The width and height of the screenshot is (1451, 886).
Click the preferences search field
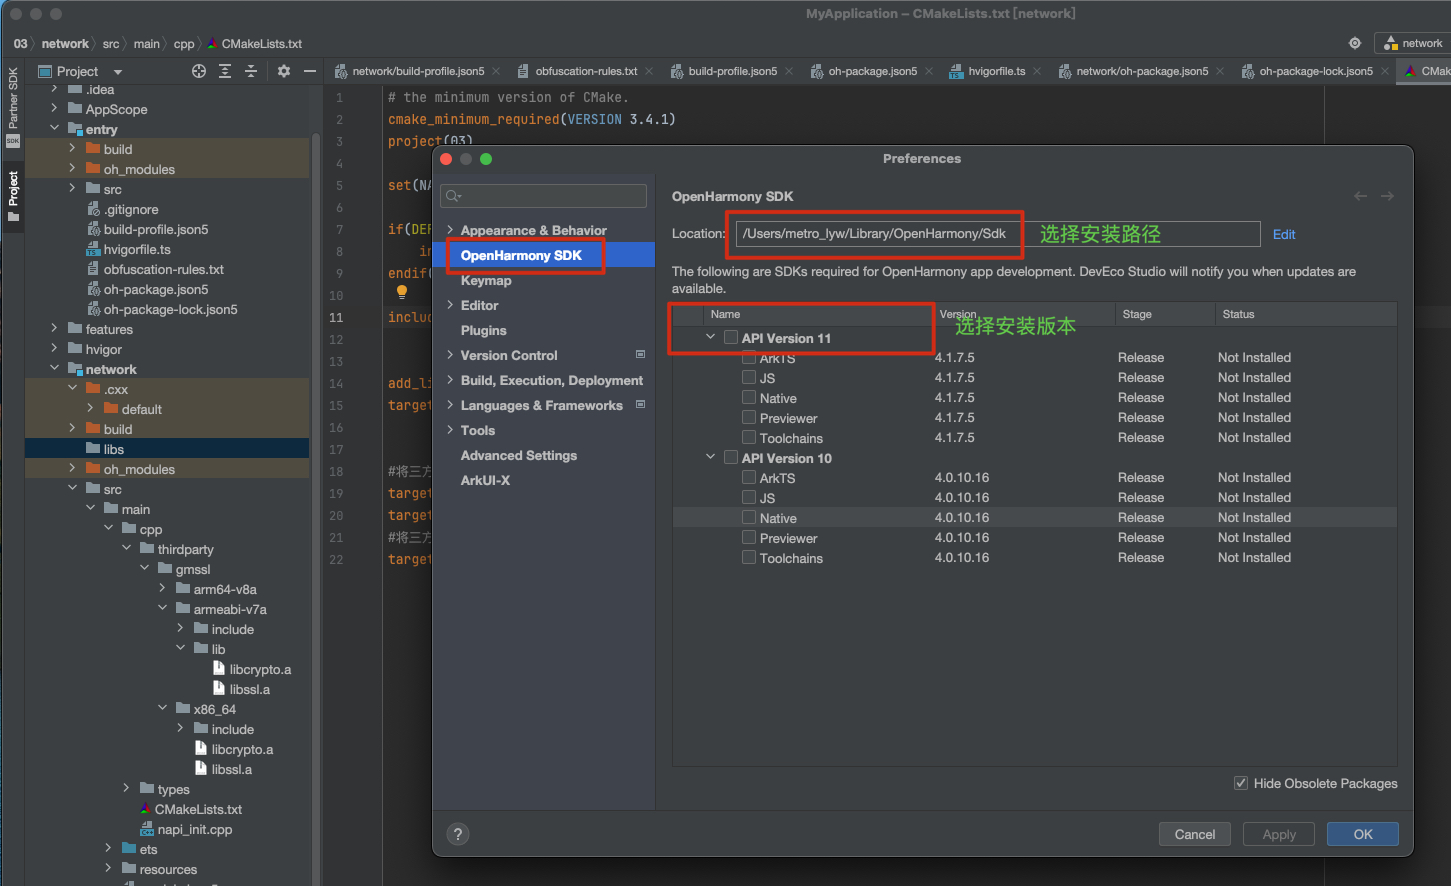(x=544, y=196)
